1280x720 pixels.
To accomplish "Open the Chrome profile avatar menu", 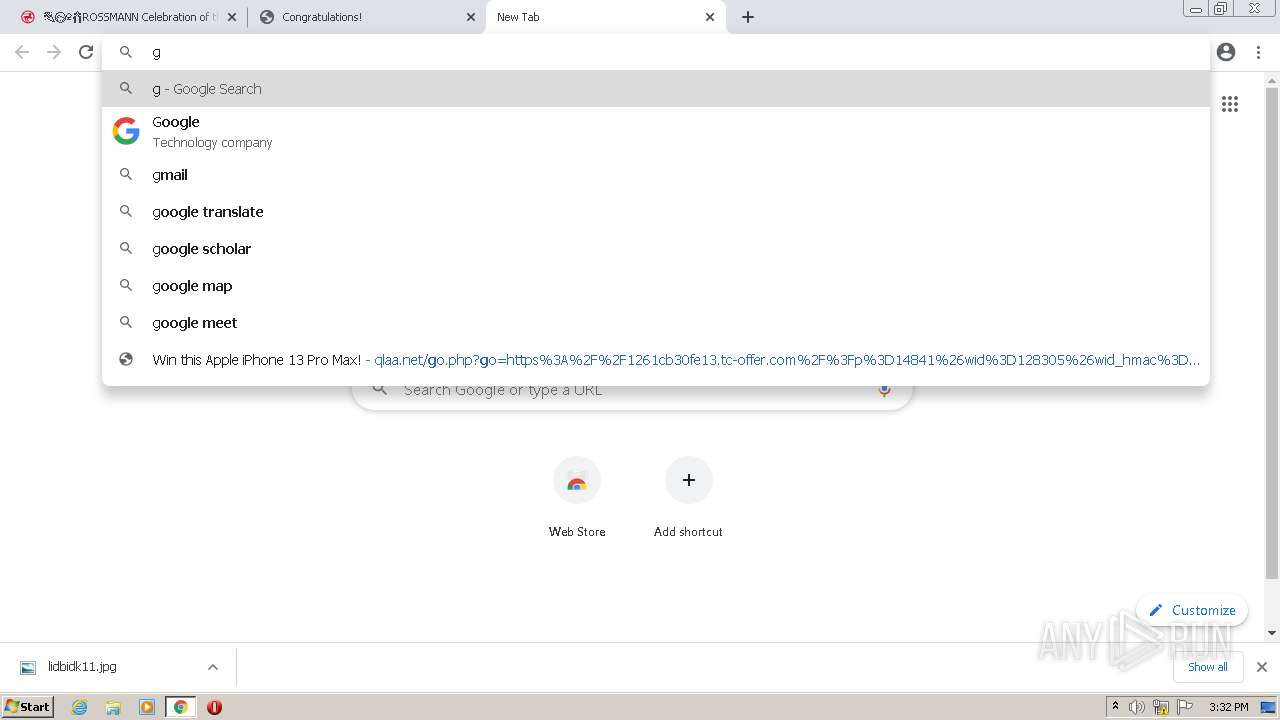I will pos(1226,52).
